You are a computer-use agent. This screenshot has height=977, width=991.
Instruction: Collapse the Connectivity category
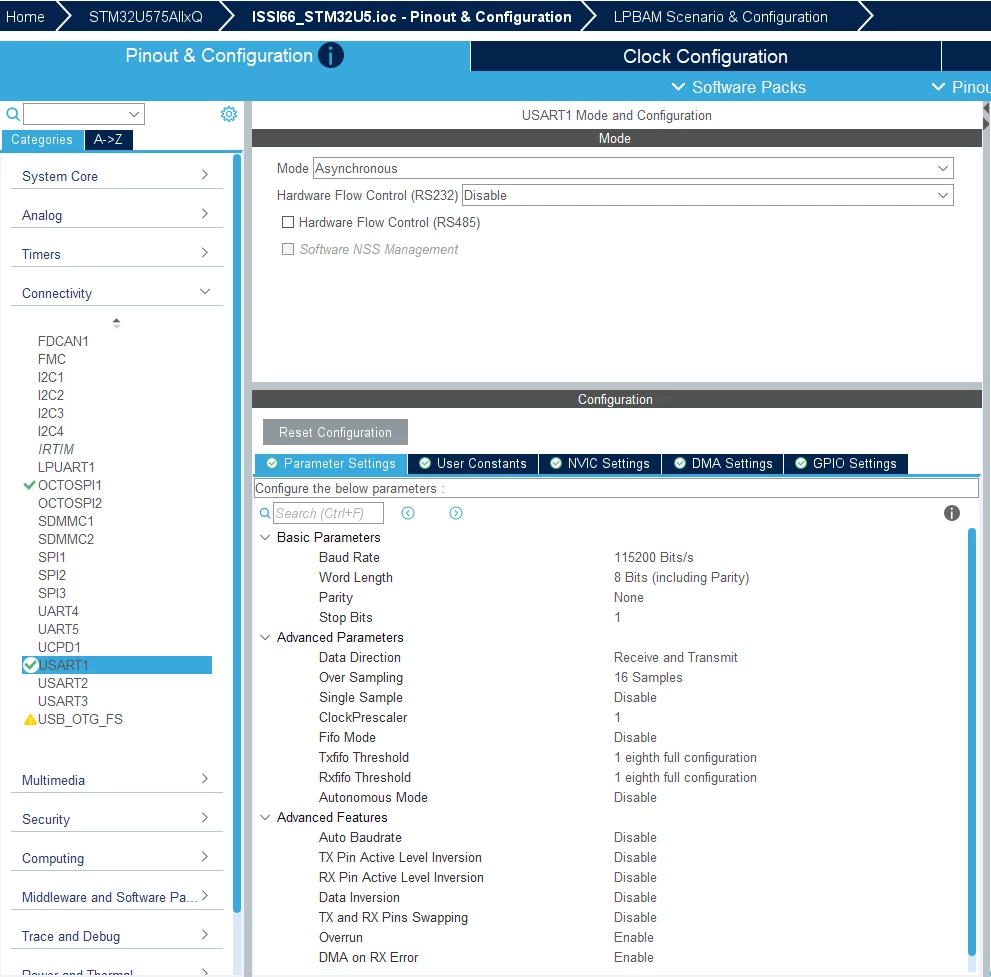(117, 293)
